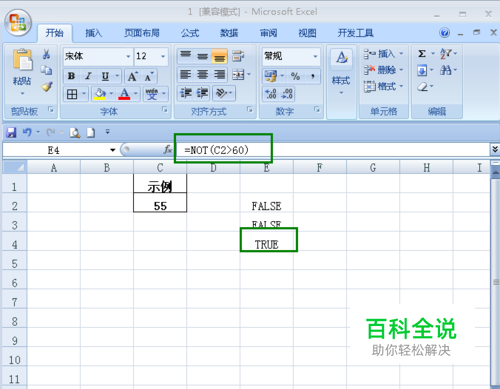Decrease indent icon
500x389 pixels.
click(186, 93)
